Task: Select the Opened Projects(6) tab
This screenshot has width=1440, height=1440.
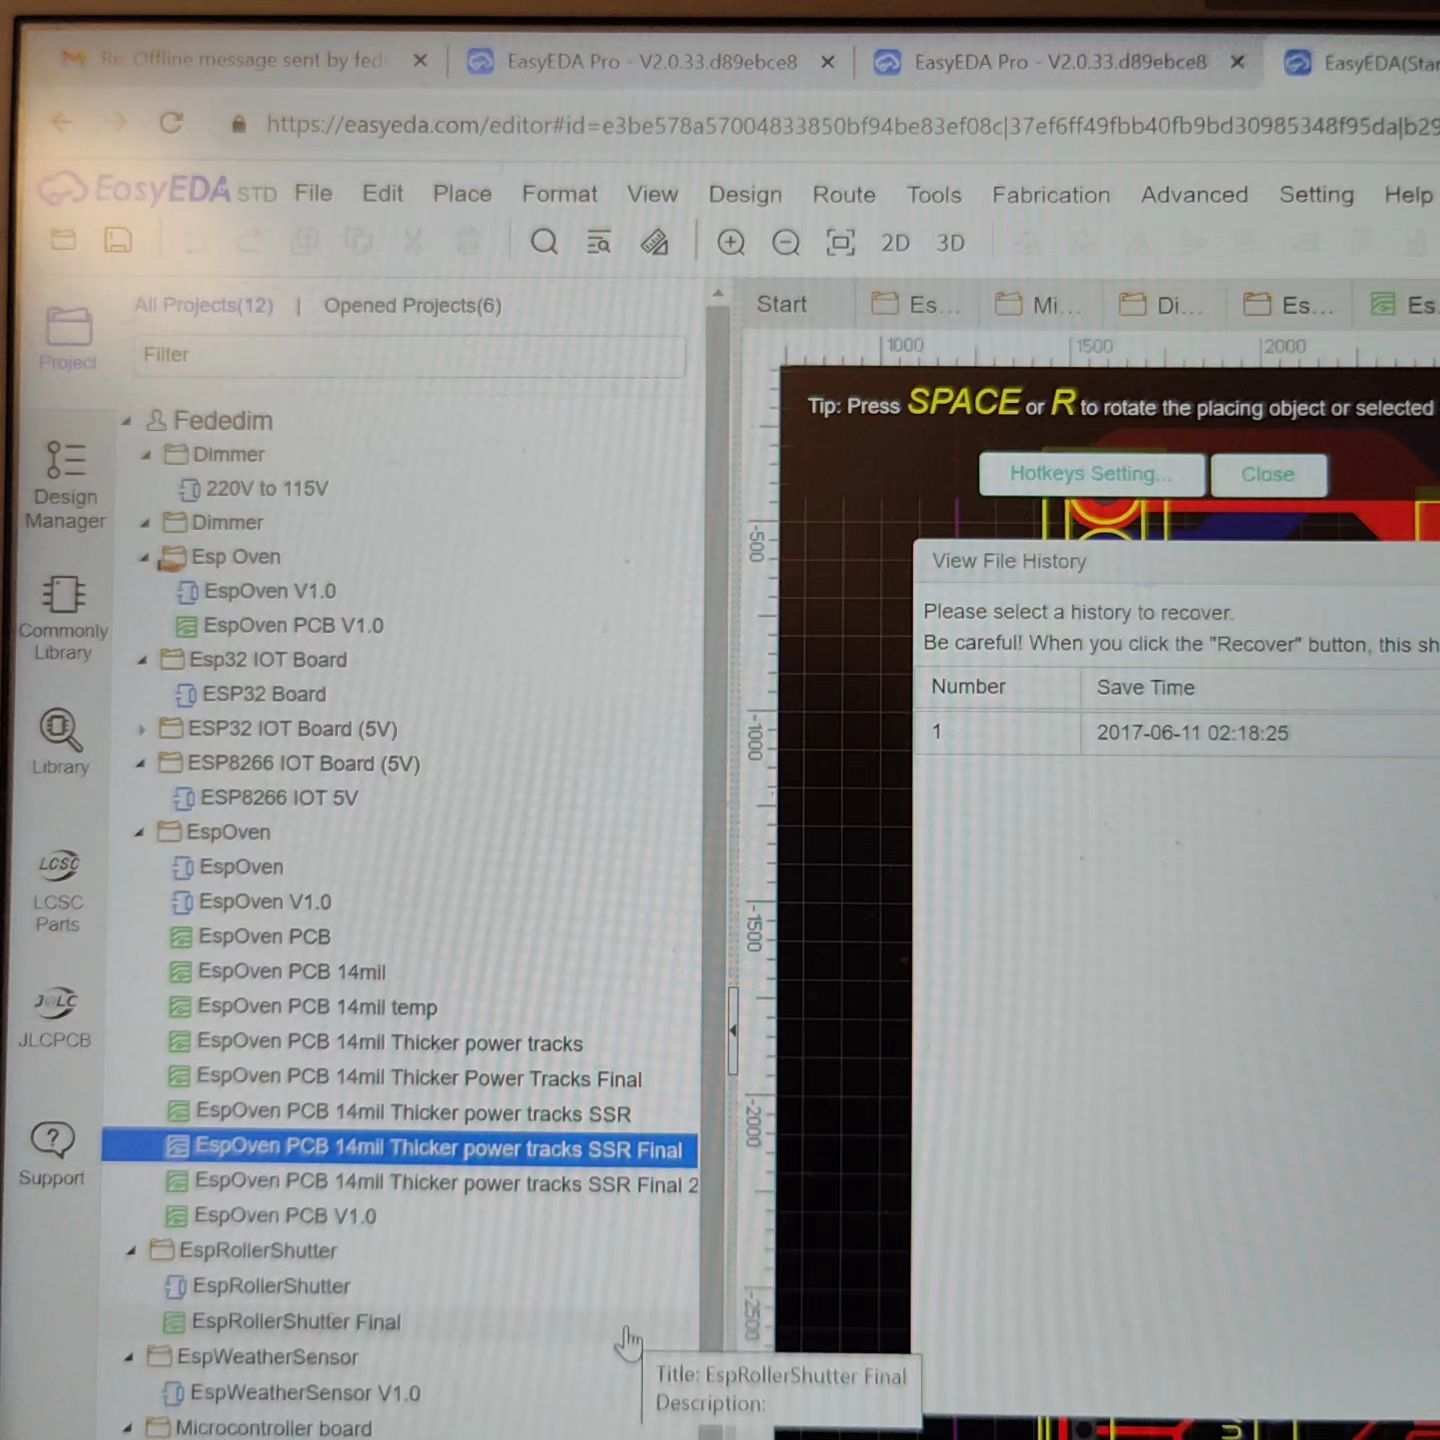Action: pyautogui.click(x=412, y=306)
